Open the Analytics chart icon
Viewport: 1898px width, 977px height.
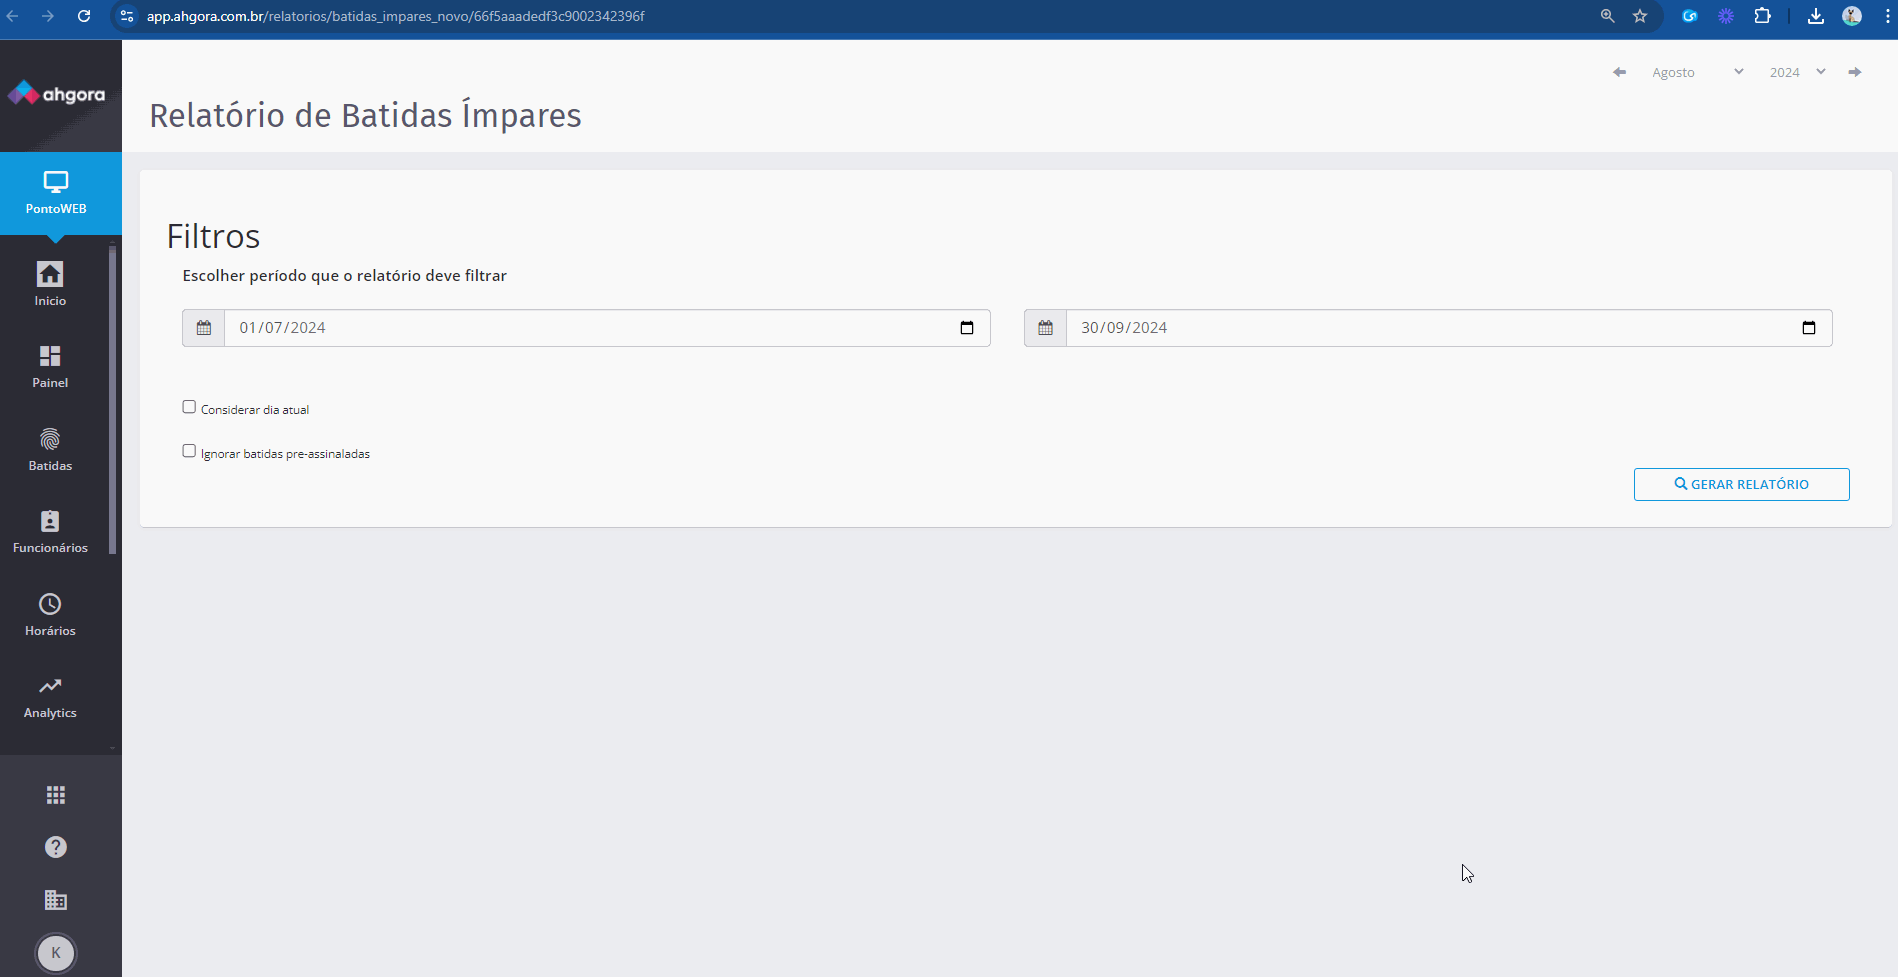point(50,687)
